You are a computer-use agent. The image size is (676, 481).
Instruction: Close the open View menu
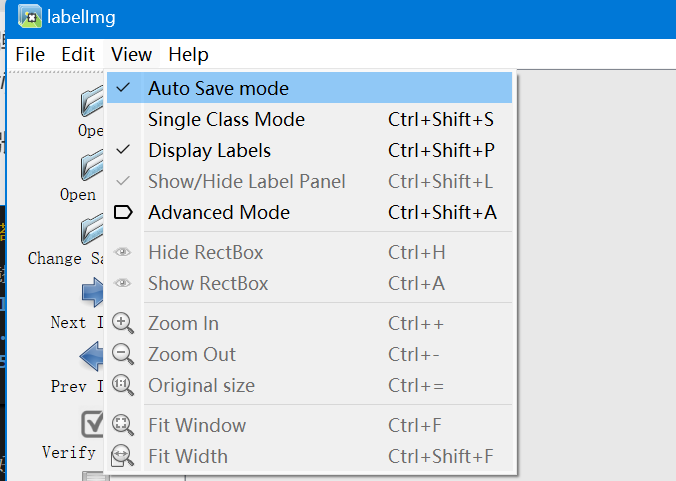pos(131,55)
